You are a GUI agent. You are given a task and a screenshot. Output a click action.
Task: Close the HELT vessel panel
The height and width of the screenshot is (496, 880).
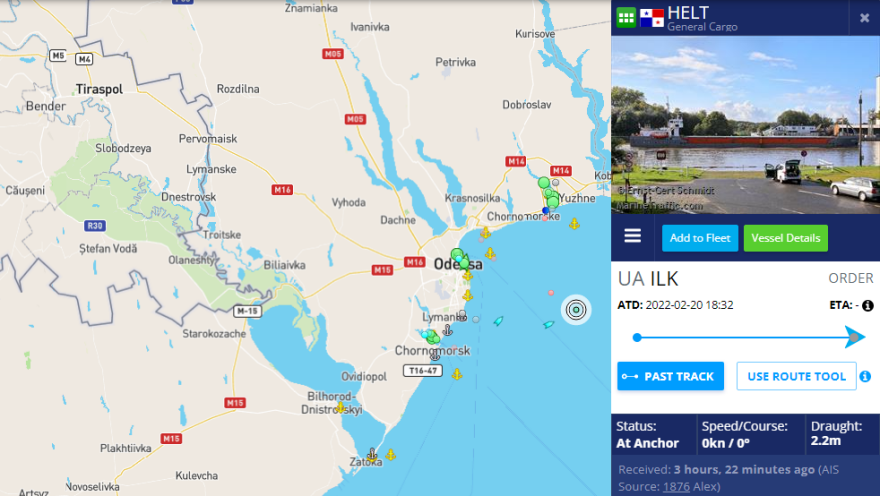coord(865,18)
